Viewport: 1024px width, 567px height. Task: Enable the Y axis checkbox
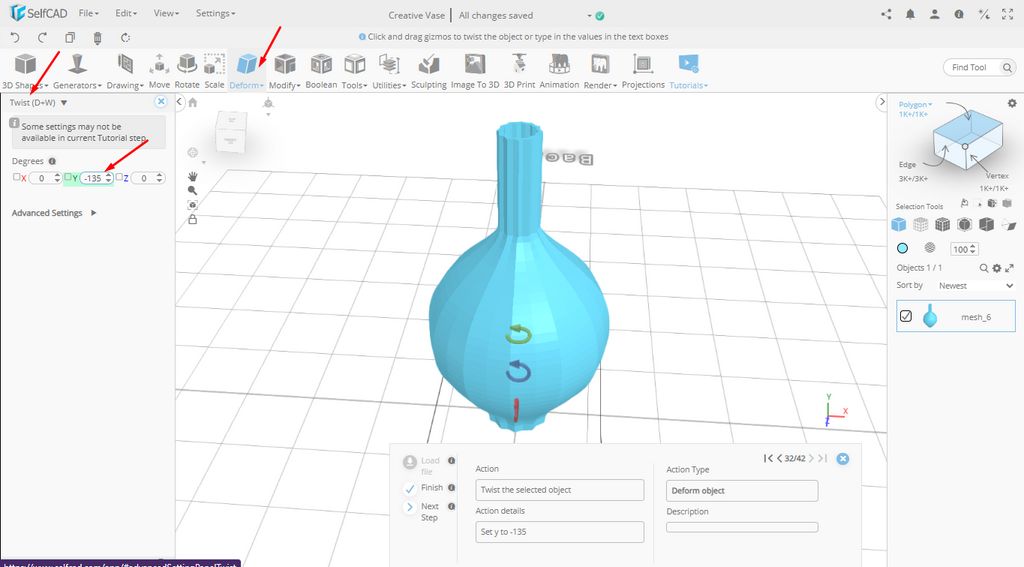coord(68,177)
